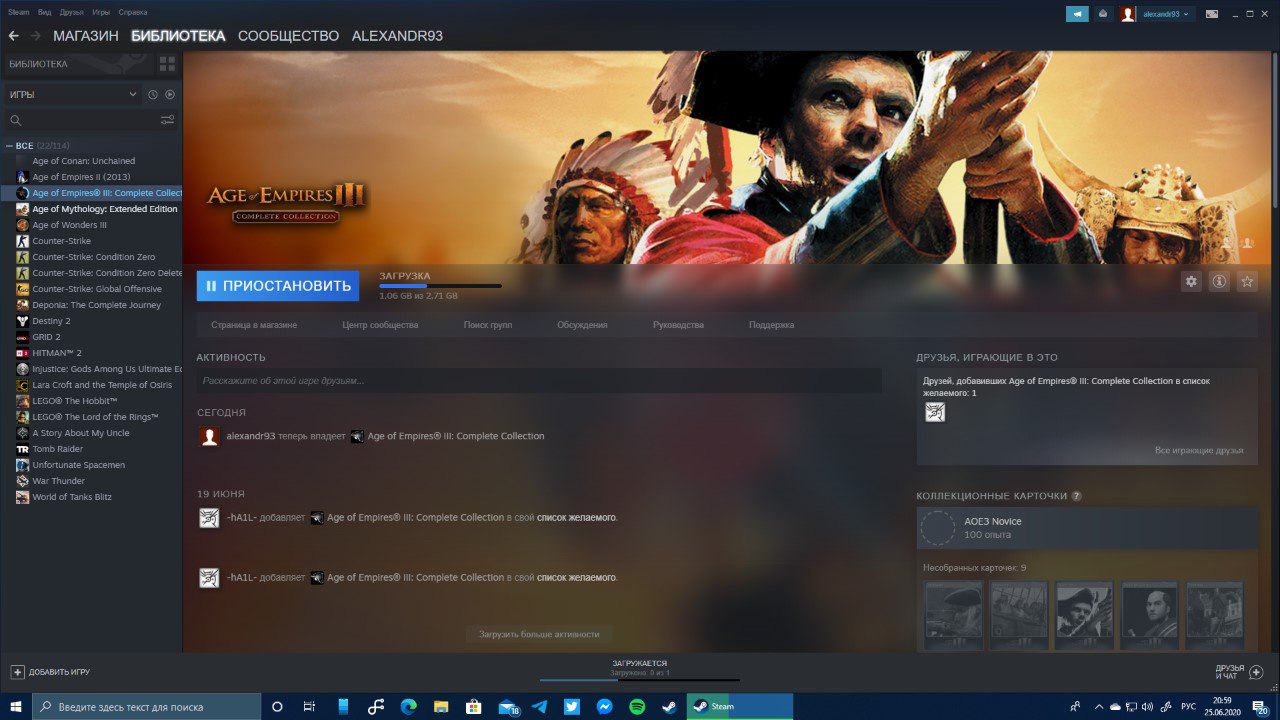Go forward with the right arrow
1280x720 pixels.
(x=36, y=36)
